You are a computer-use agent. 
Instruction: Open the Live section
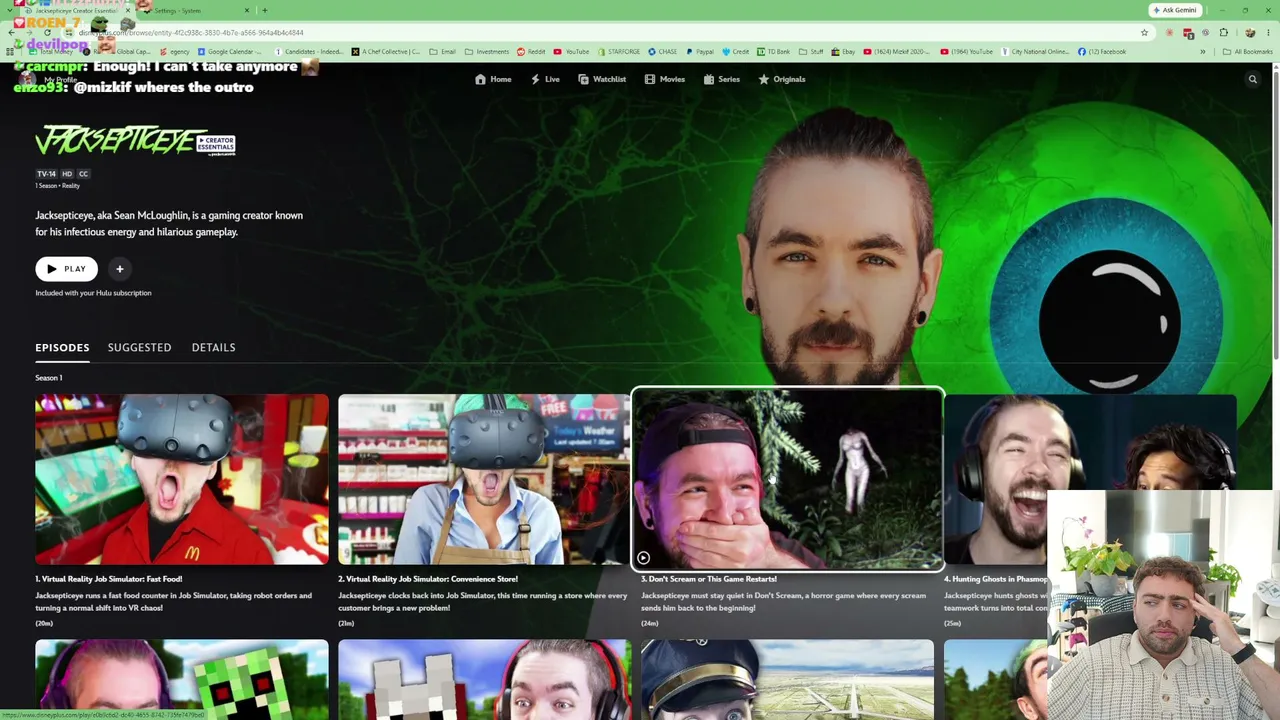point(545,79)
